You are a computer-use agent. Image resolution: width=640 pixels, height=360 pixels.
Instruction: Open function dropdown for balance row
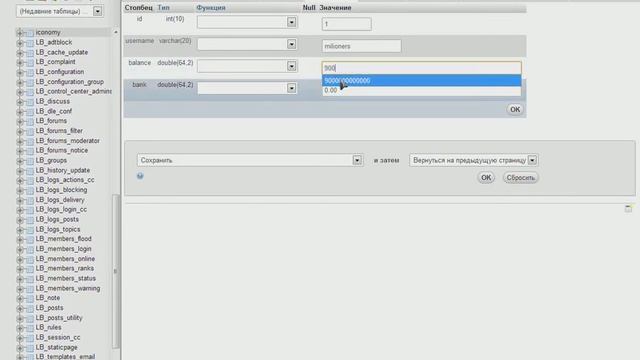247,66
